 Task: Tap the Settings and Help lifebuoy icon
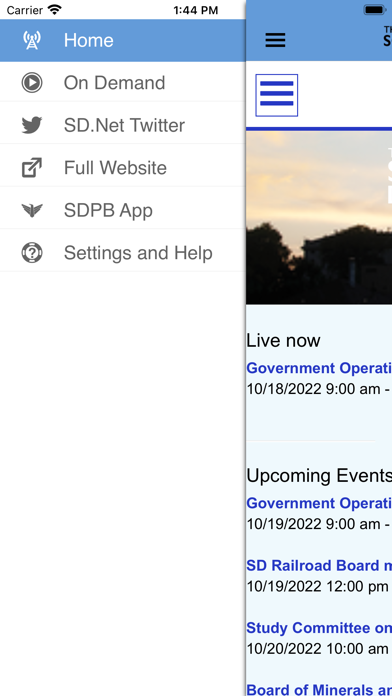[32, 253]
